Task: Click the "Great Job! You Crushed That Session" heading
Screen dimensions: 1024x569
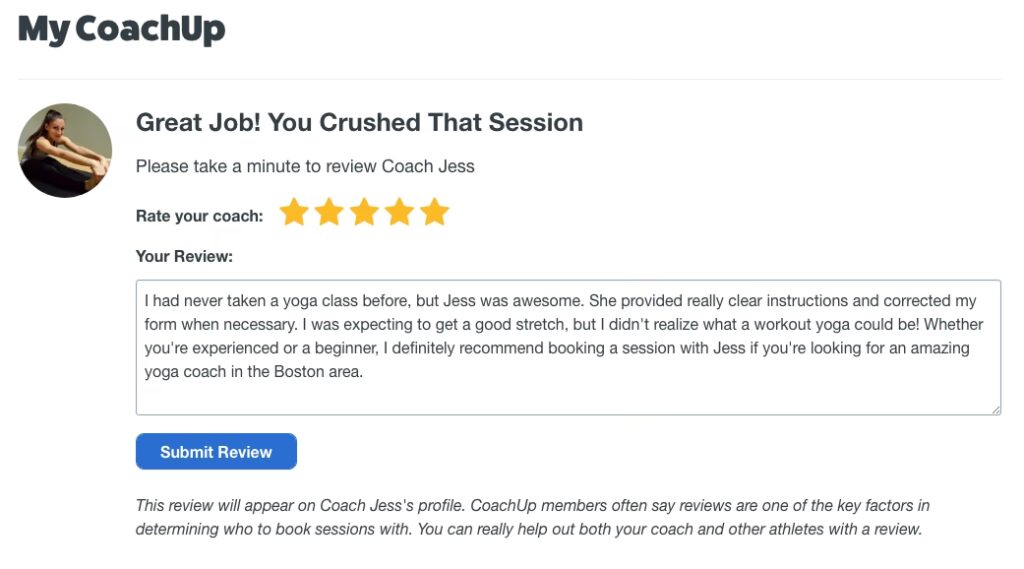Action: pyautogui.click(x=359, y=123)
